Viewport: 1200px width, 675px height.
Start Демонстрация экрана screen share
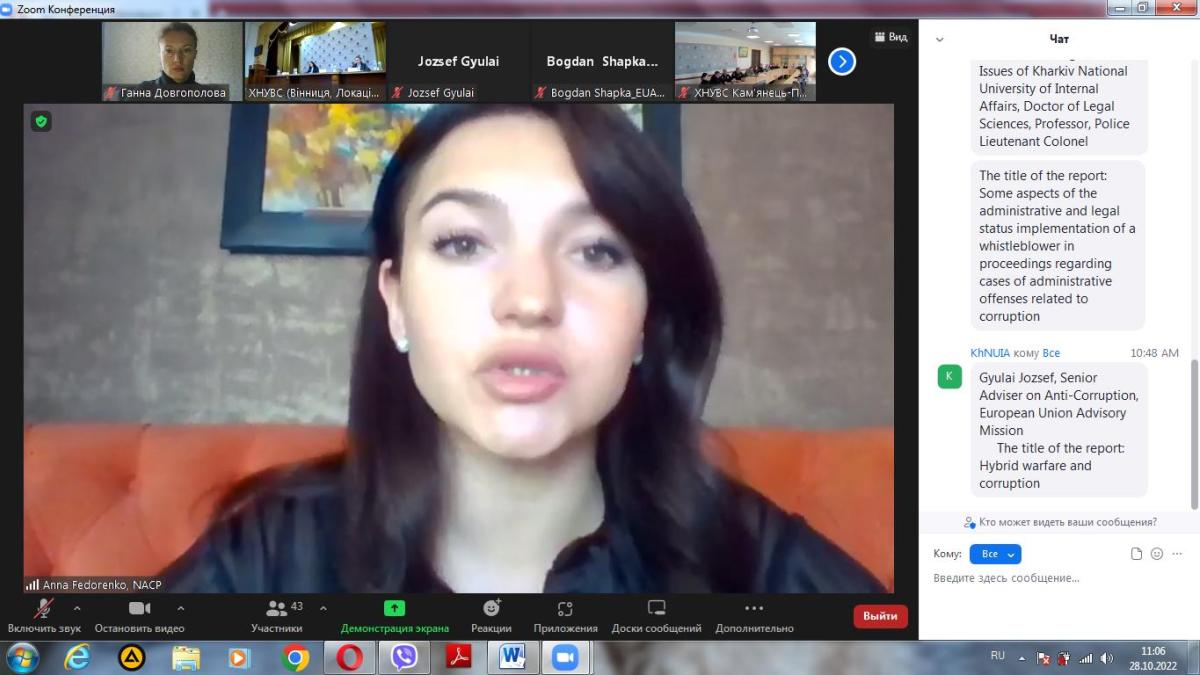coord(395,617)
